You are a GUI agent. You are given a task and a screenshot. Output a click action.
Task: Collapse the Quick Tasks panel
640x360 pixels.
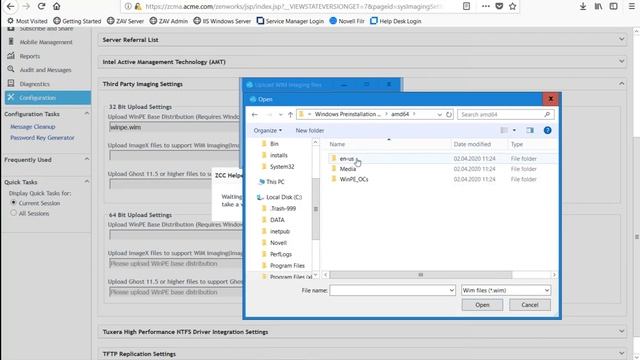pyautogui.click(x=87, y=182)
